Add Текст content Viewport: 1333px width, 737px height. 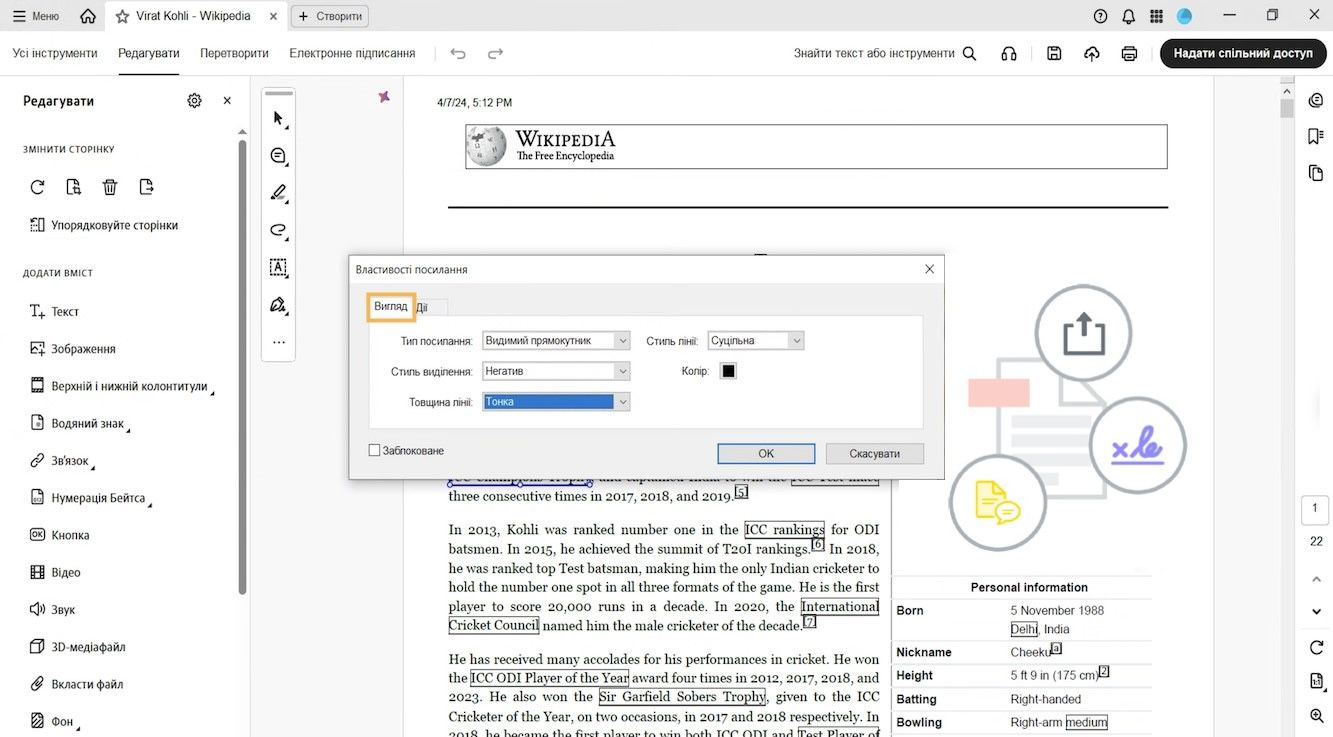coord(54,312)
